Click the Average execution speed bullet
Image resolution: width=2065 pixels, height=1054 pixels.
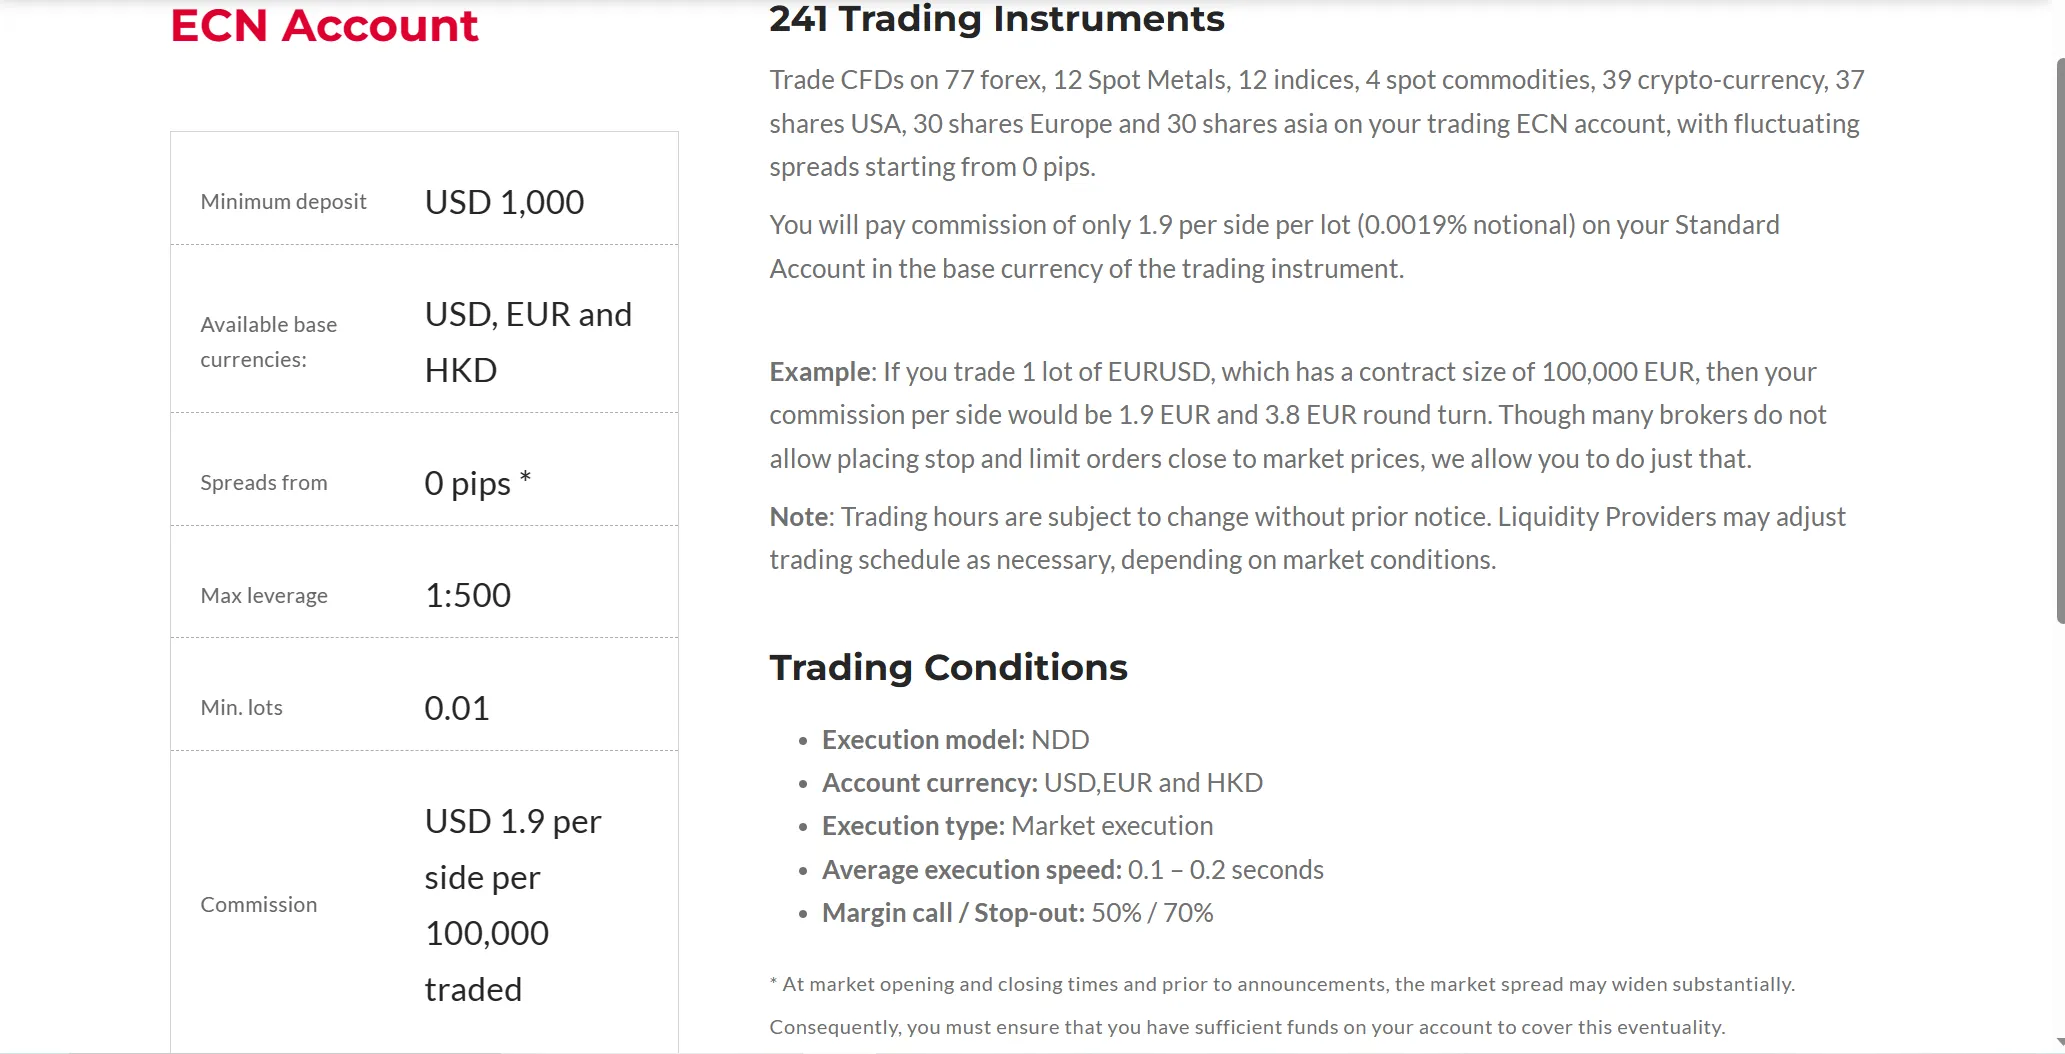point(1072,870)
